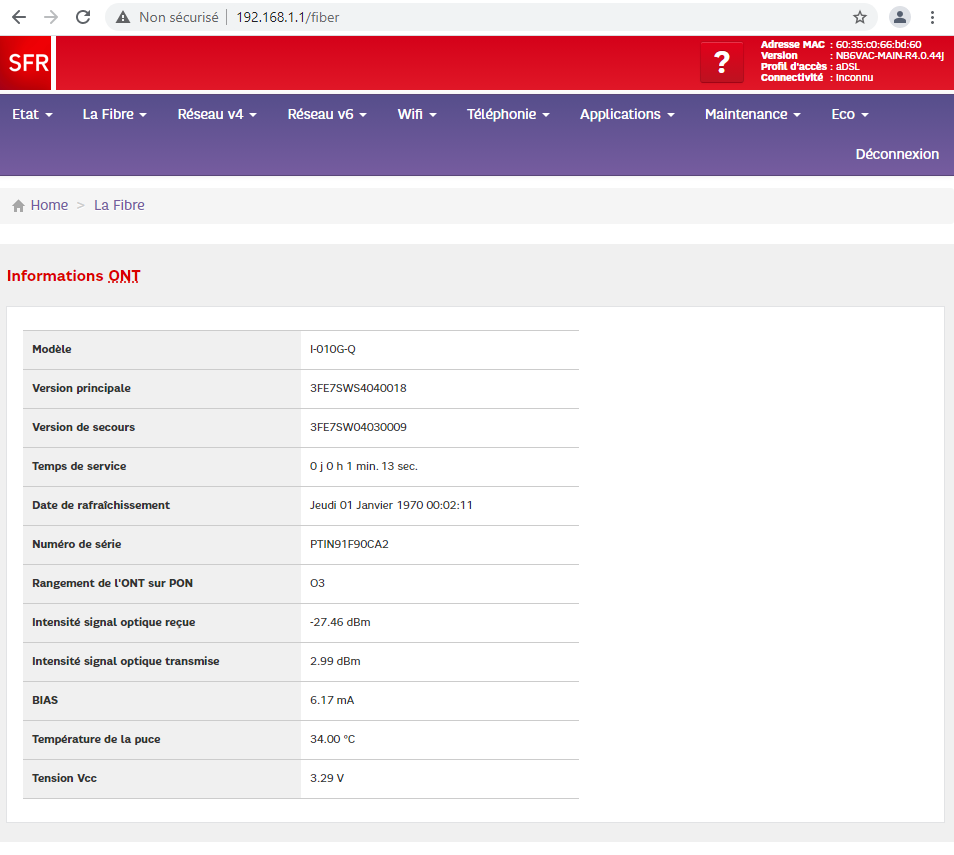Open the Téléphonie menu
The height and width of the screenshot is (855, 954).
pos(508,114)
